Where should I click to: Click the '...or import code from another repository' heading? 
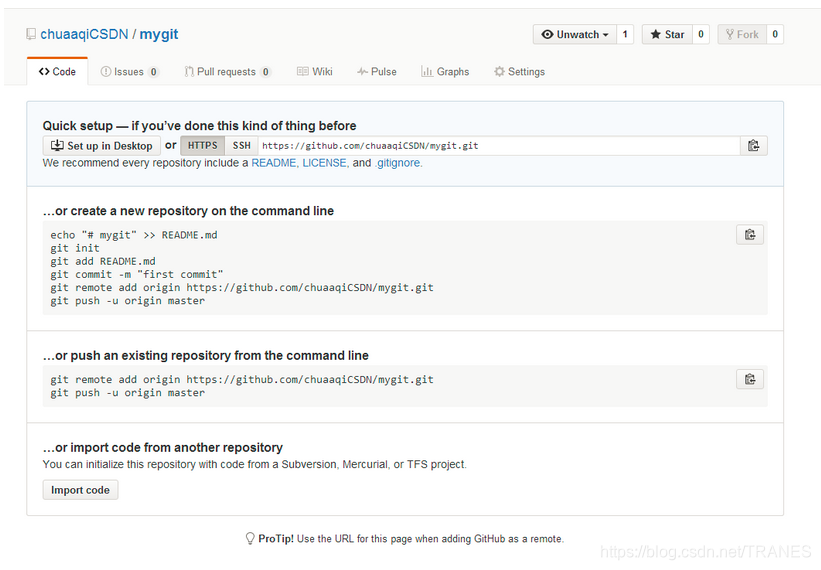(163, 448)
